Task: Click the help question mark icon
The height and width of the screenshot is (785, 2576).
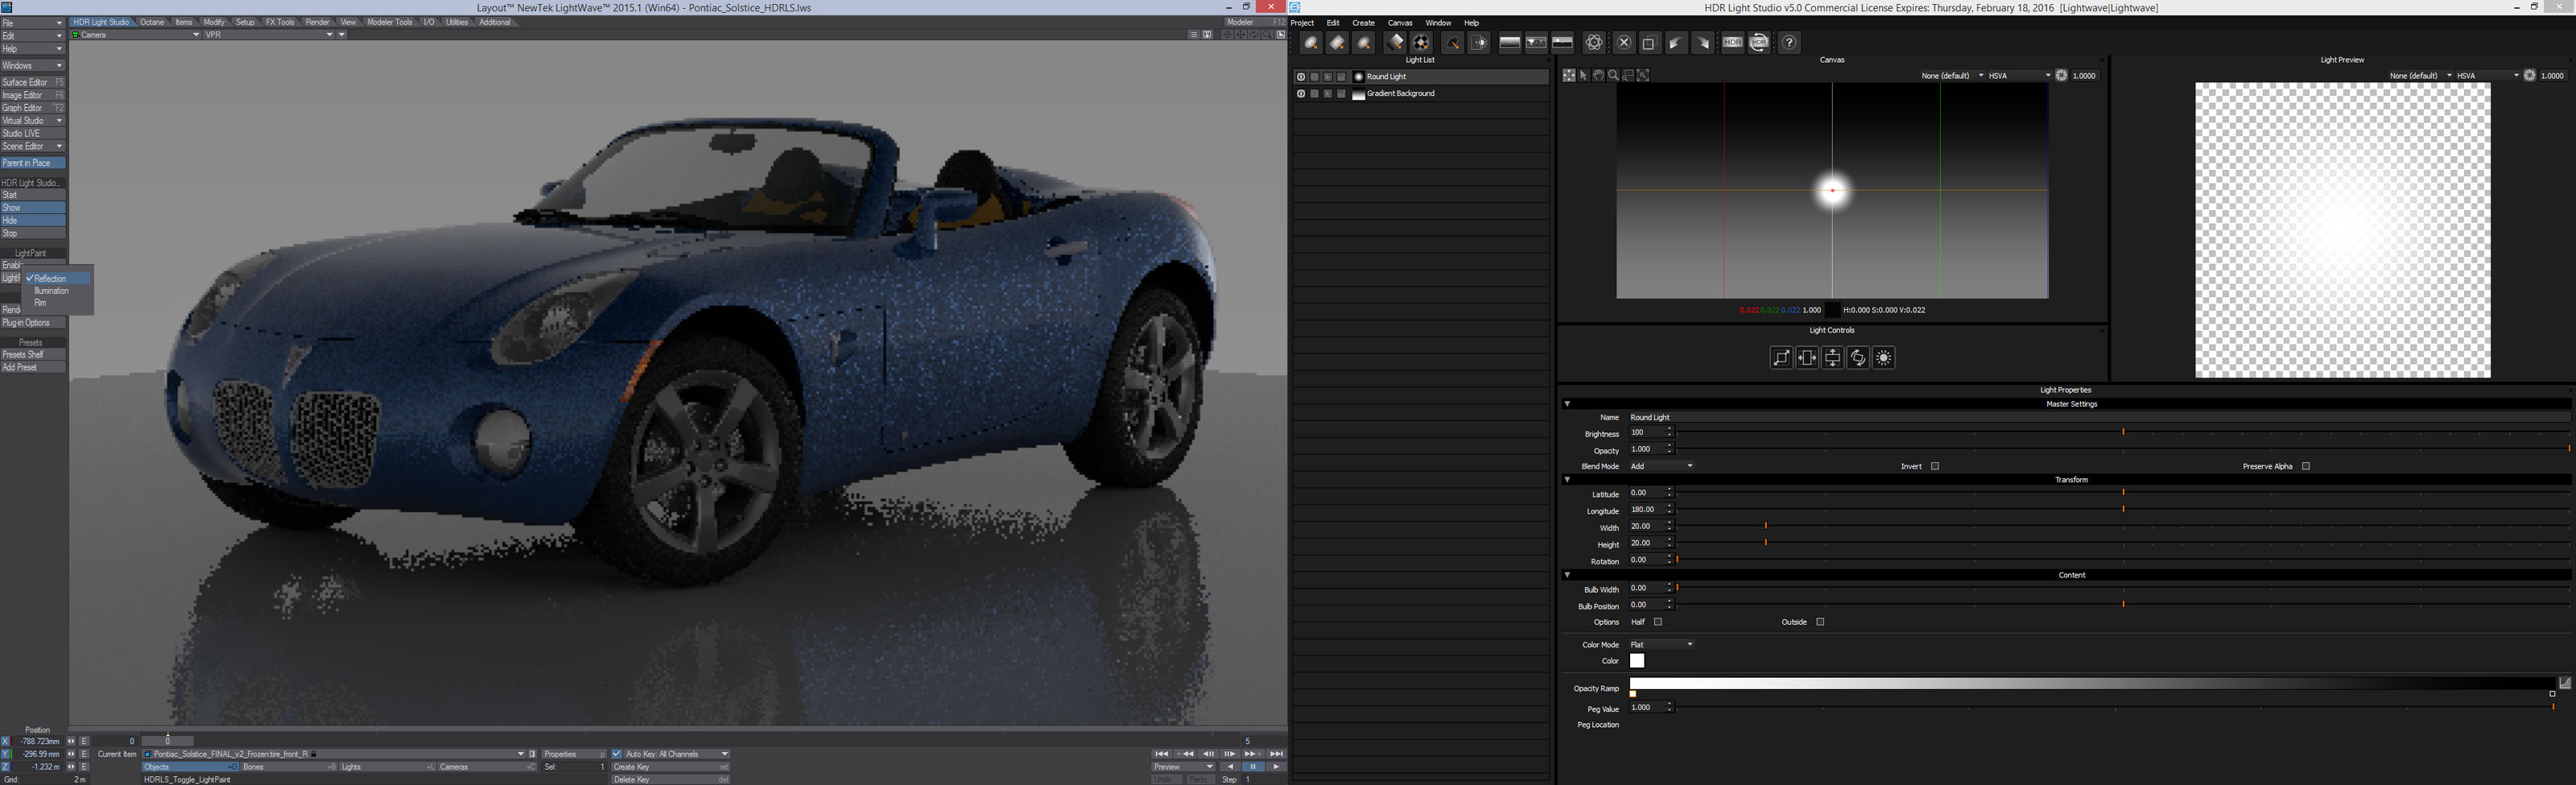Action: pyautogui.click(x=1790, y=42)
